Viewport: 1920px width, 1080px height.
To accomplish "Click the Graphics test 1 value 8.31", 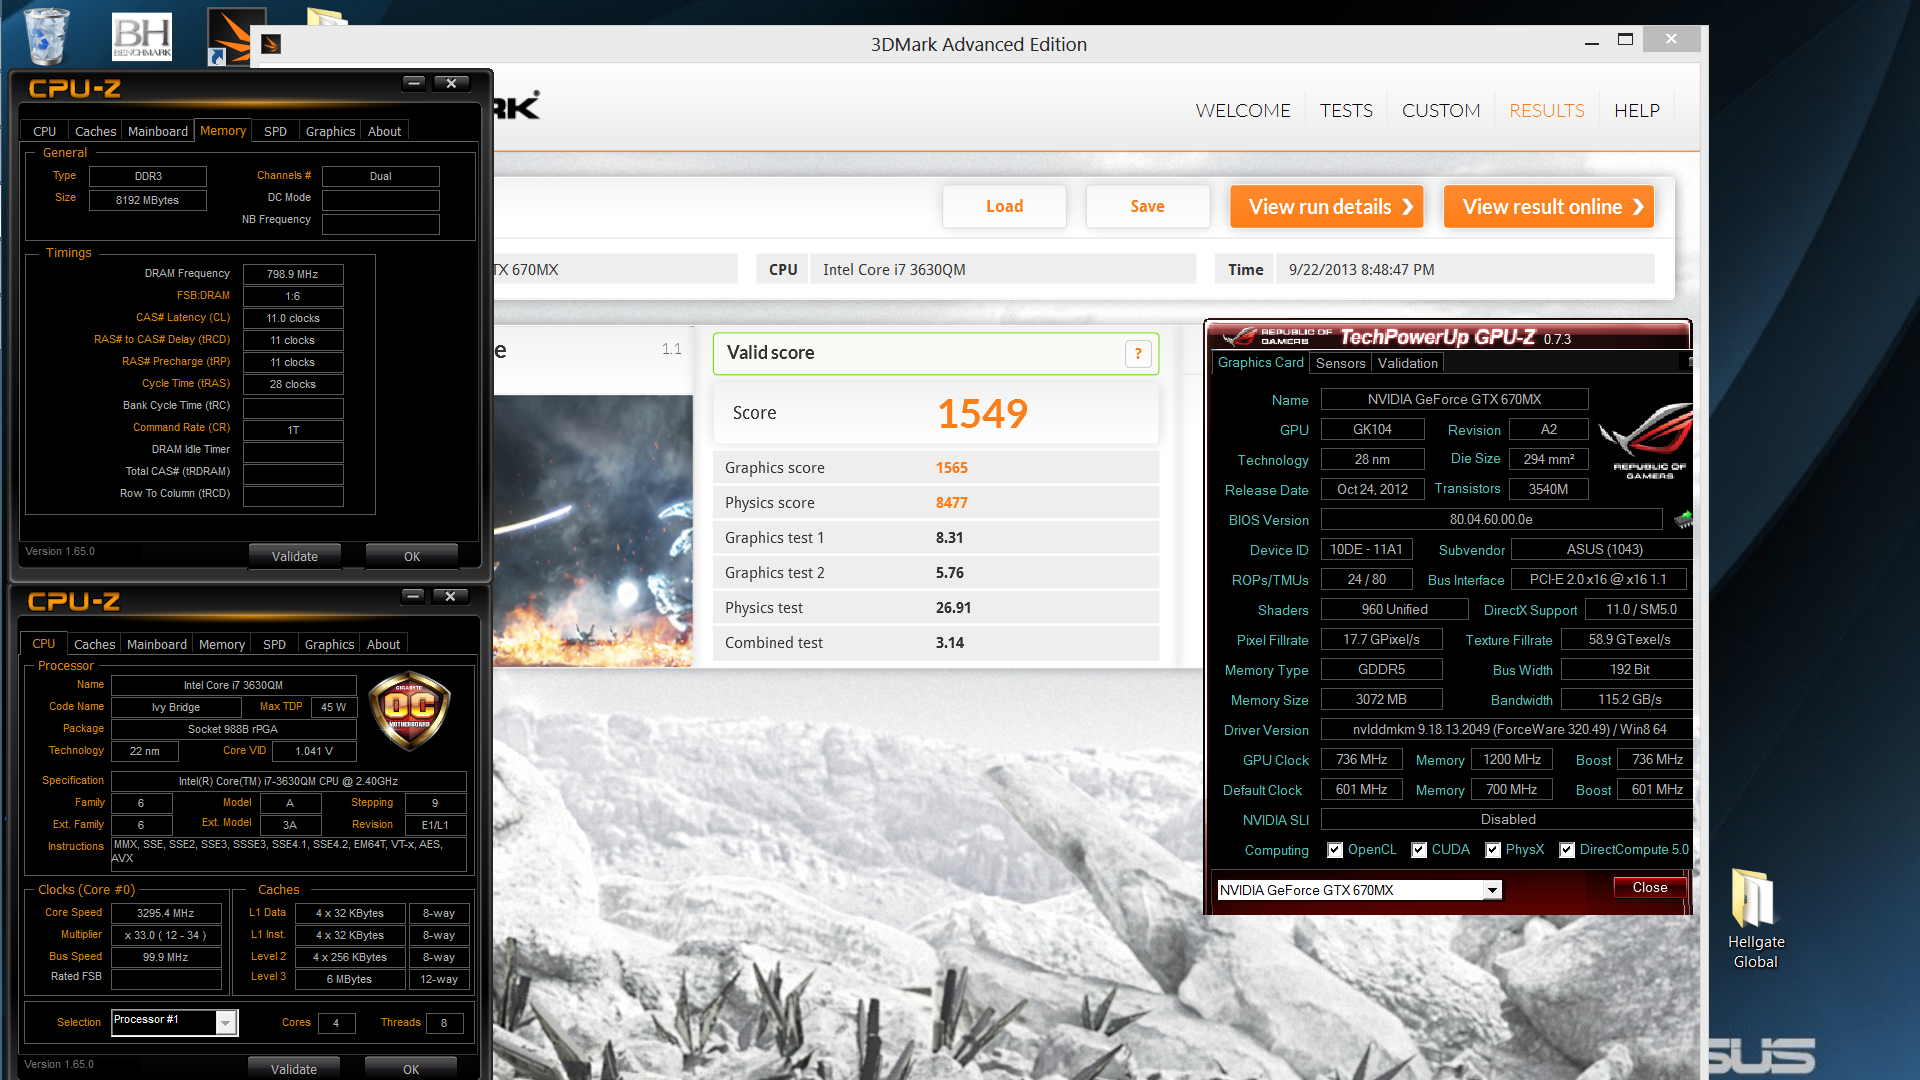I will (x=949, y=537).
